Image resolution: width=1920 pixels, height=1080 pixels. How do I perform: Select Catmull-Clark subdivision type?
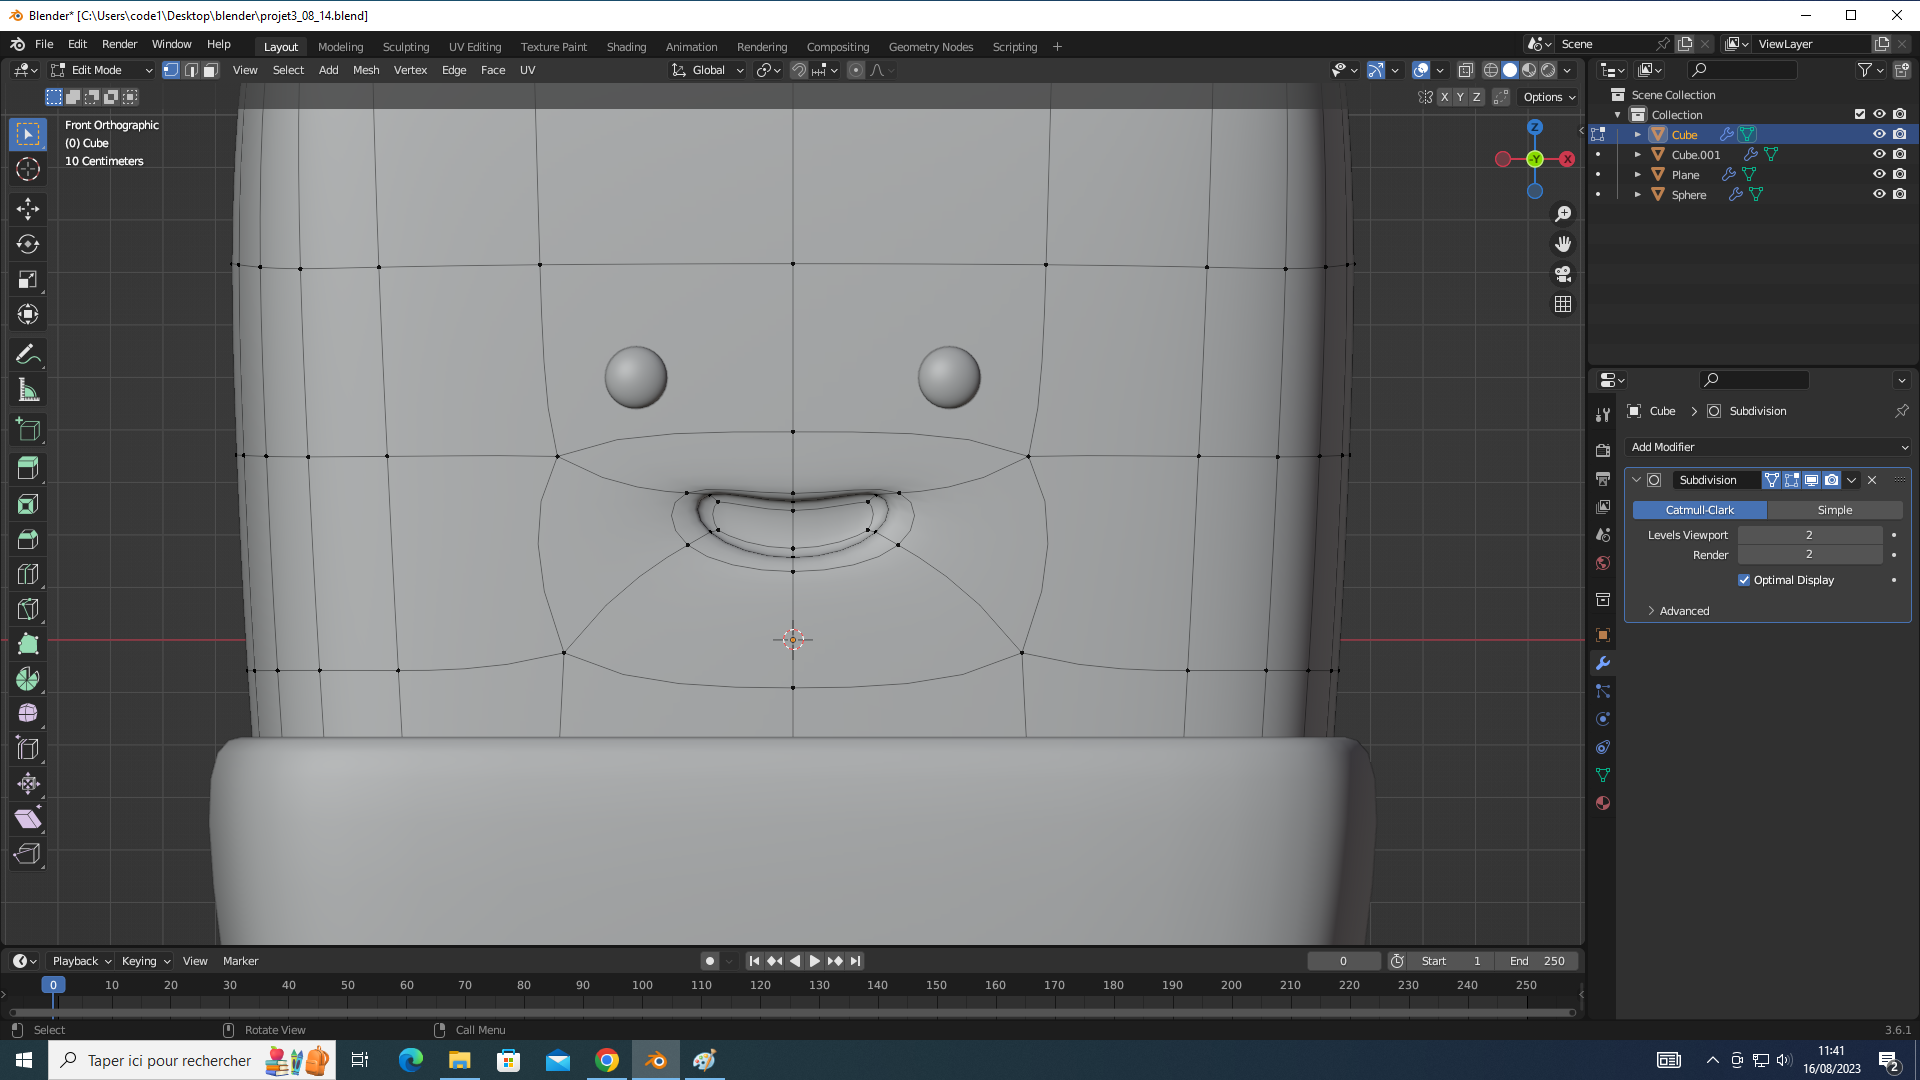(x=1700, y=510)
